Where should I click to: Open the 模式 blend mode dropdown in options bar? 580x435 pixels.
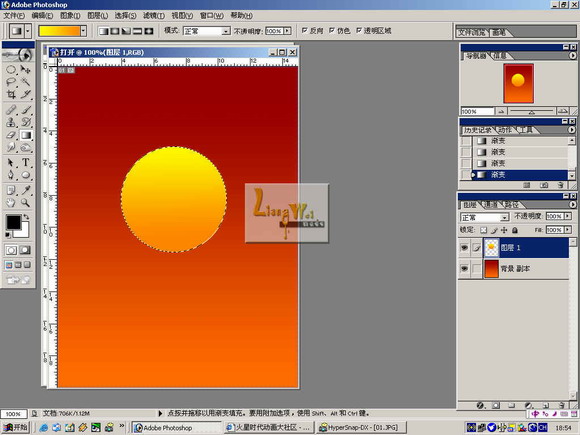(x=207, y=31)
